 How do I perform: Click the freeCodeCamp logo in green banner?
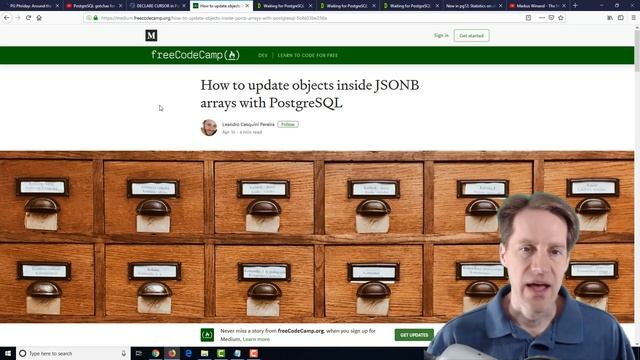pos(195,55)
